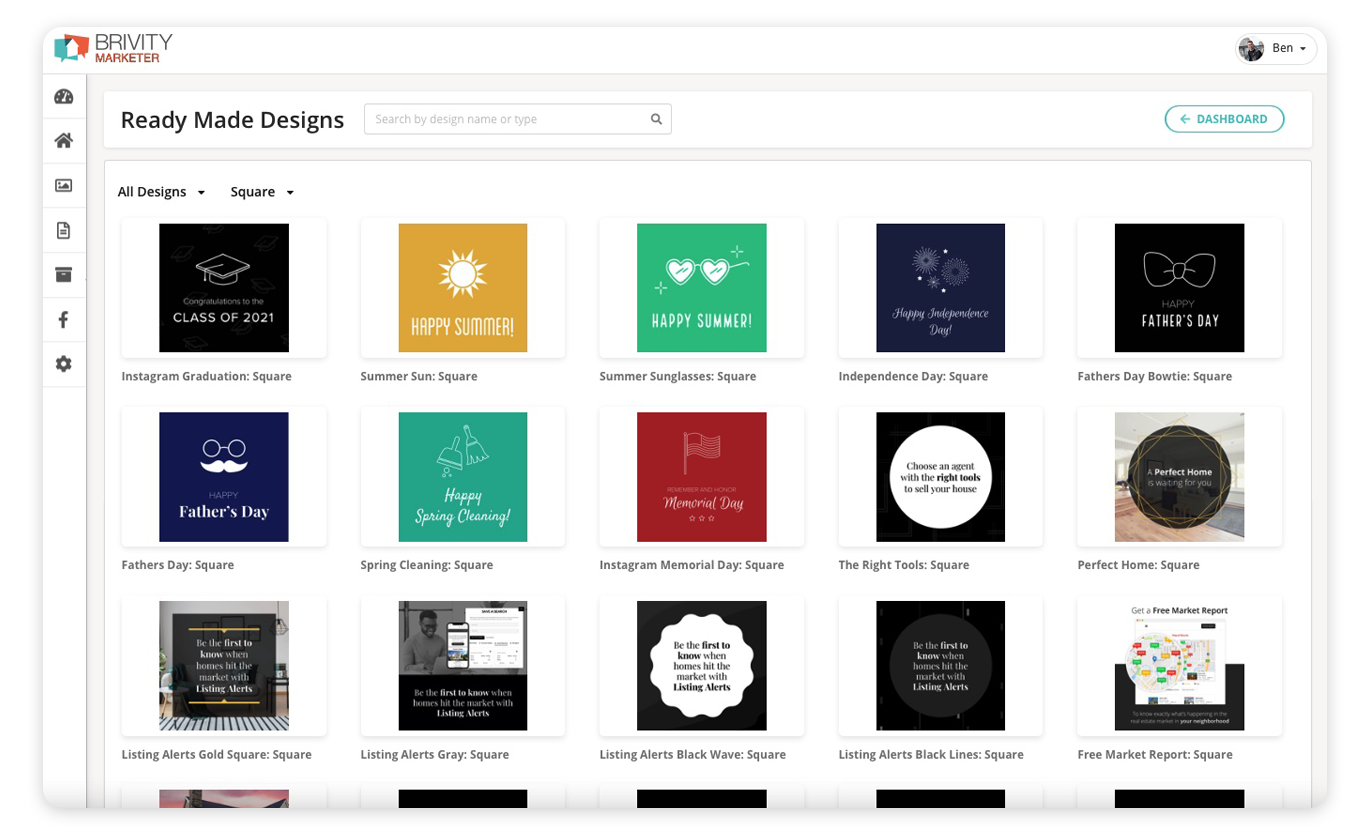Open Listing Alerts Black Lines thumbnail

pos(940,666)
